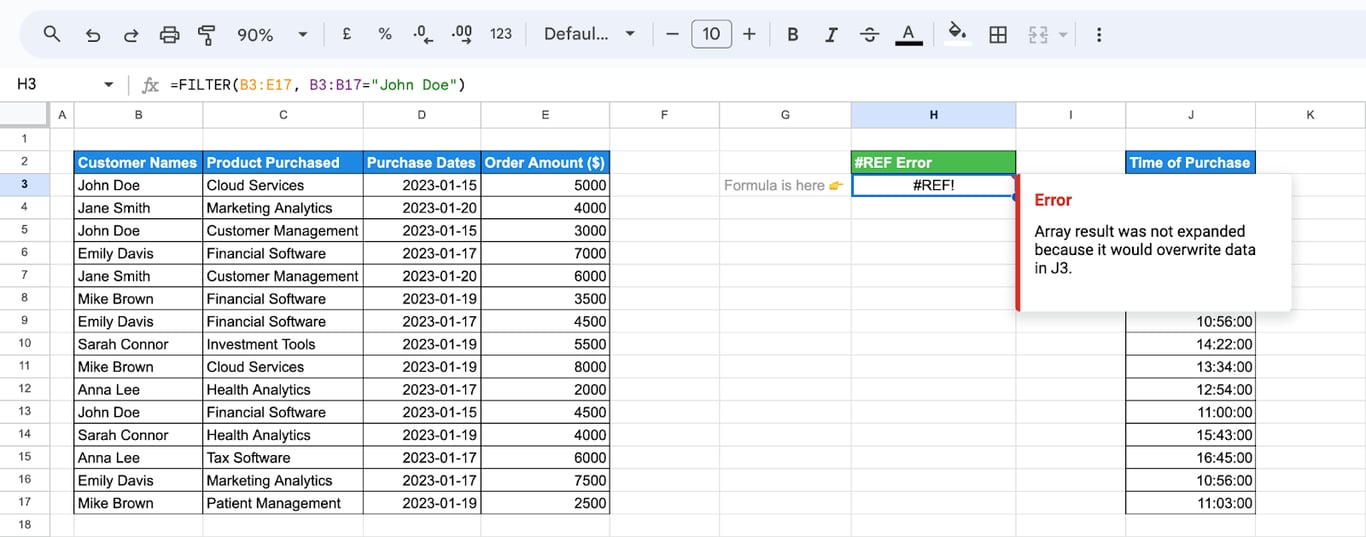1366x537 pixels.
Task: Click the 'Formula is here' cell
Action: pyautogui.click(x=785, y=185)
